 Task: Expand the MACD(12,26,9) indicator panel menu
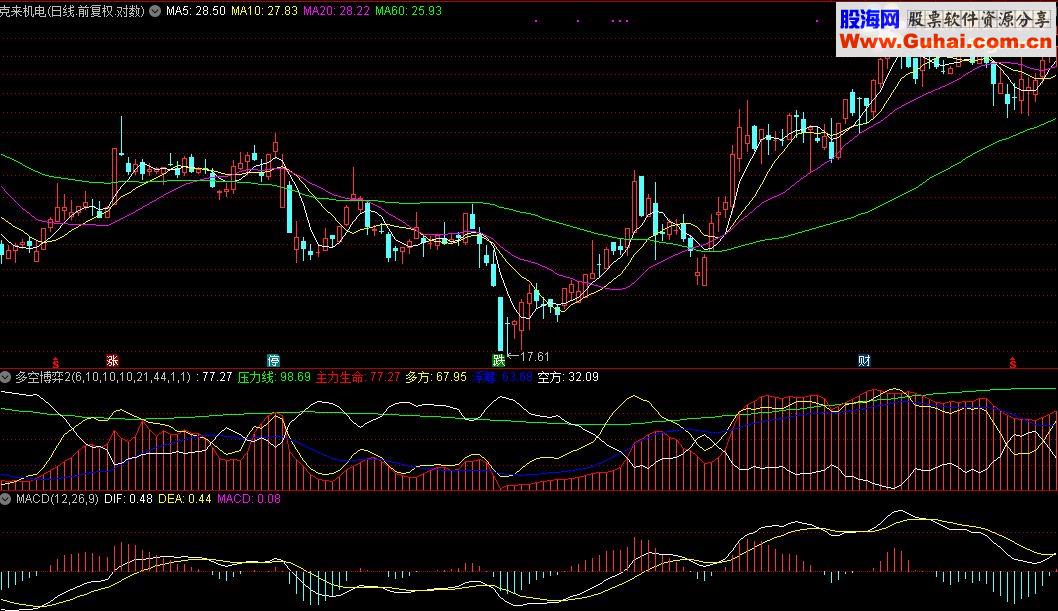click(x=5, y=499)
